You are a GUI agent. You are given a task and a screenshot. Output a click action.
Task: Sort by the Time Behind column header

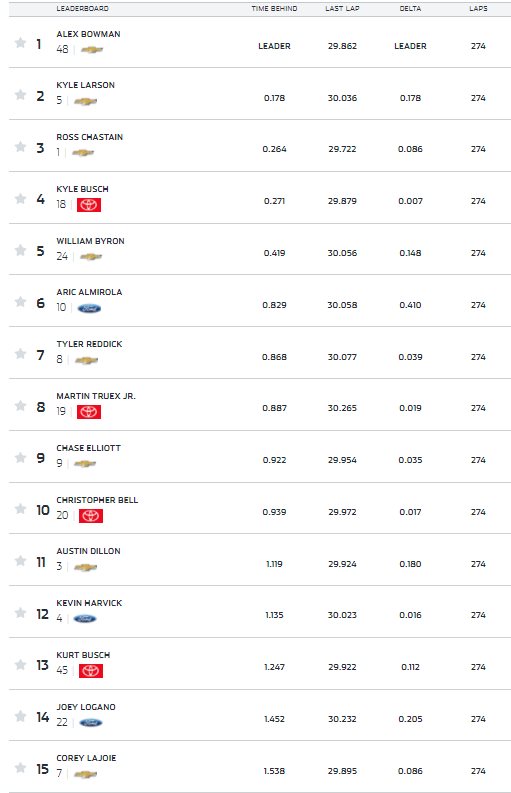point(274,9)
